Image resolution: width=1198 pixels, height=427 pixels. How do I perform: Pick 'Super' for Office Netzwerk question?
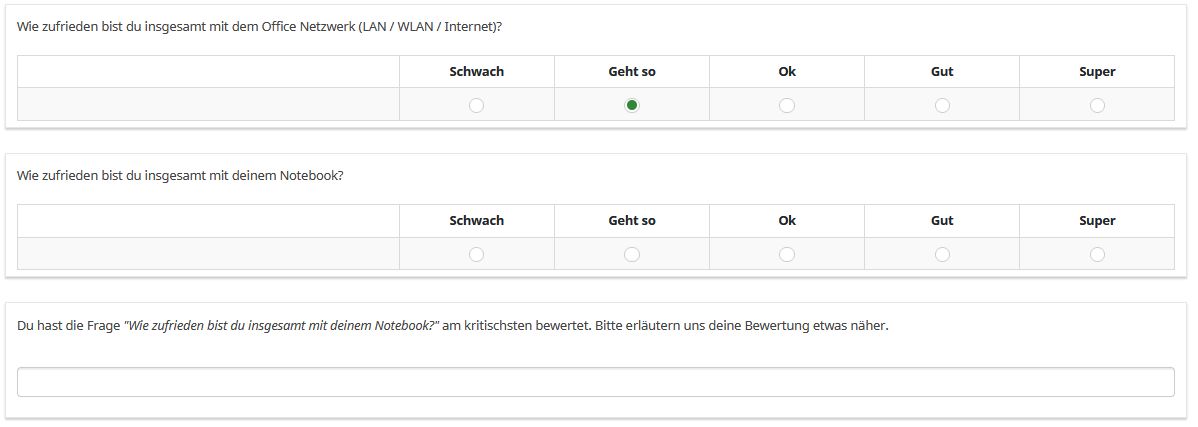1097,105
